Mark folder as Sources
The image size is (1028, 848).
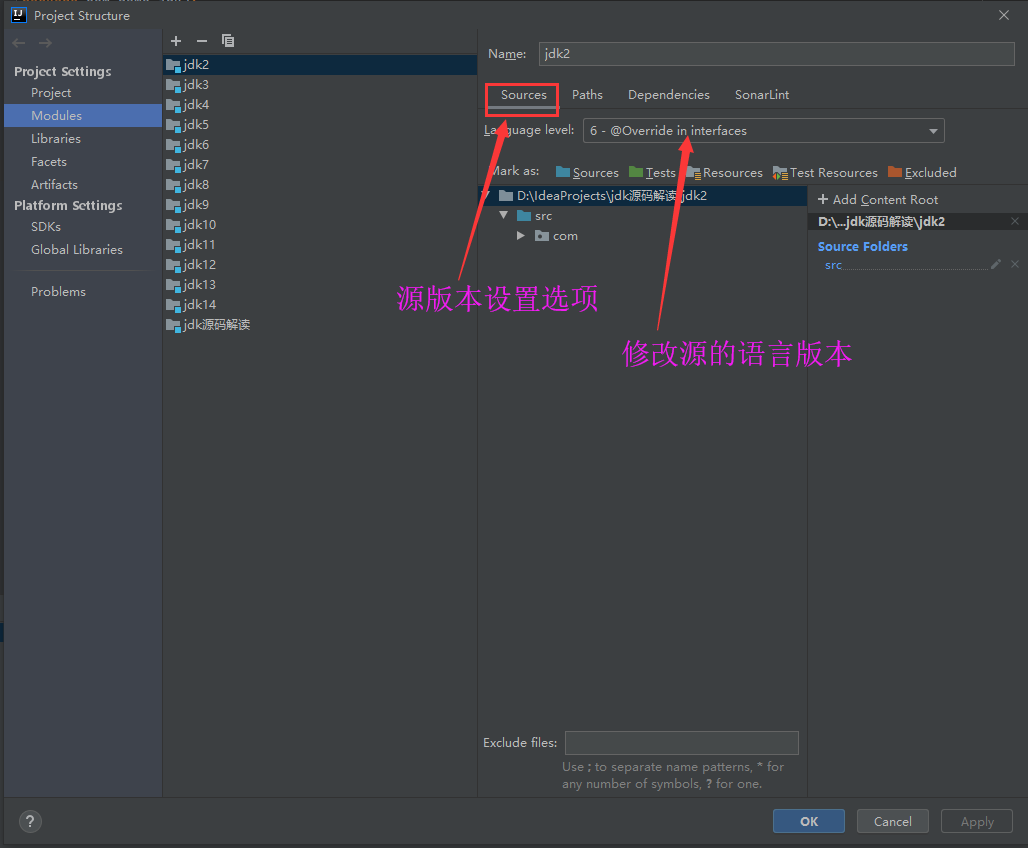[x=587, y=172]
